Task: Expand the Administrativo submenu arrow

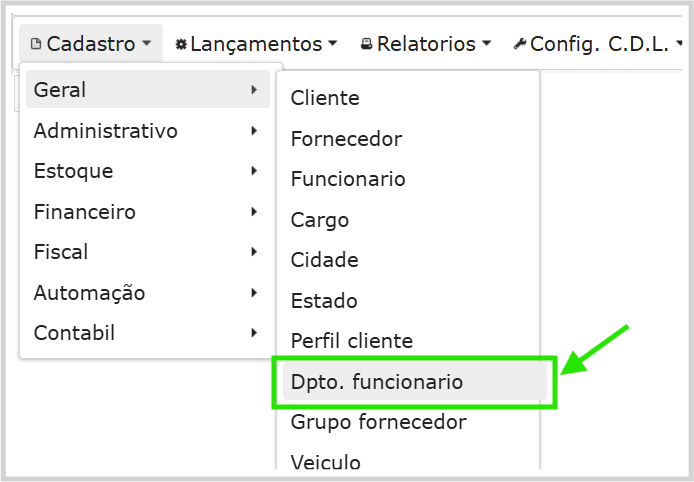Action: [255, 131]
